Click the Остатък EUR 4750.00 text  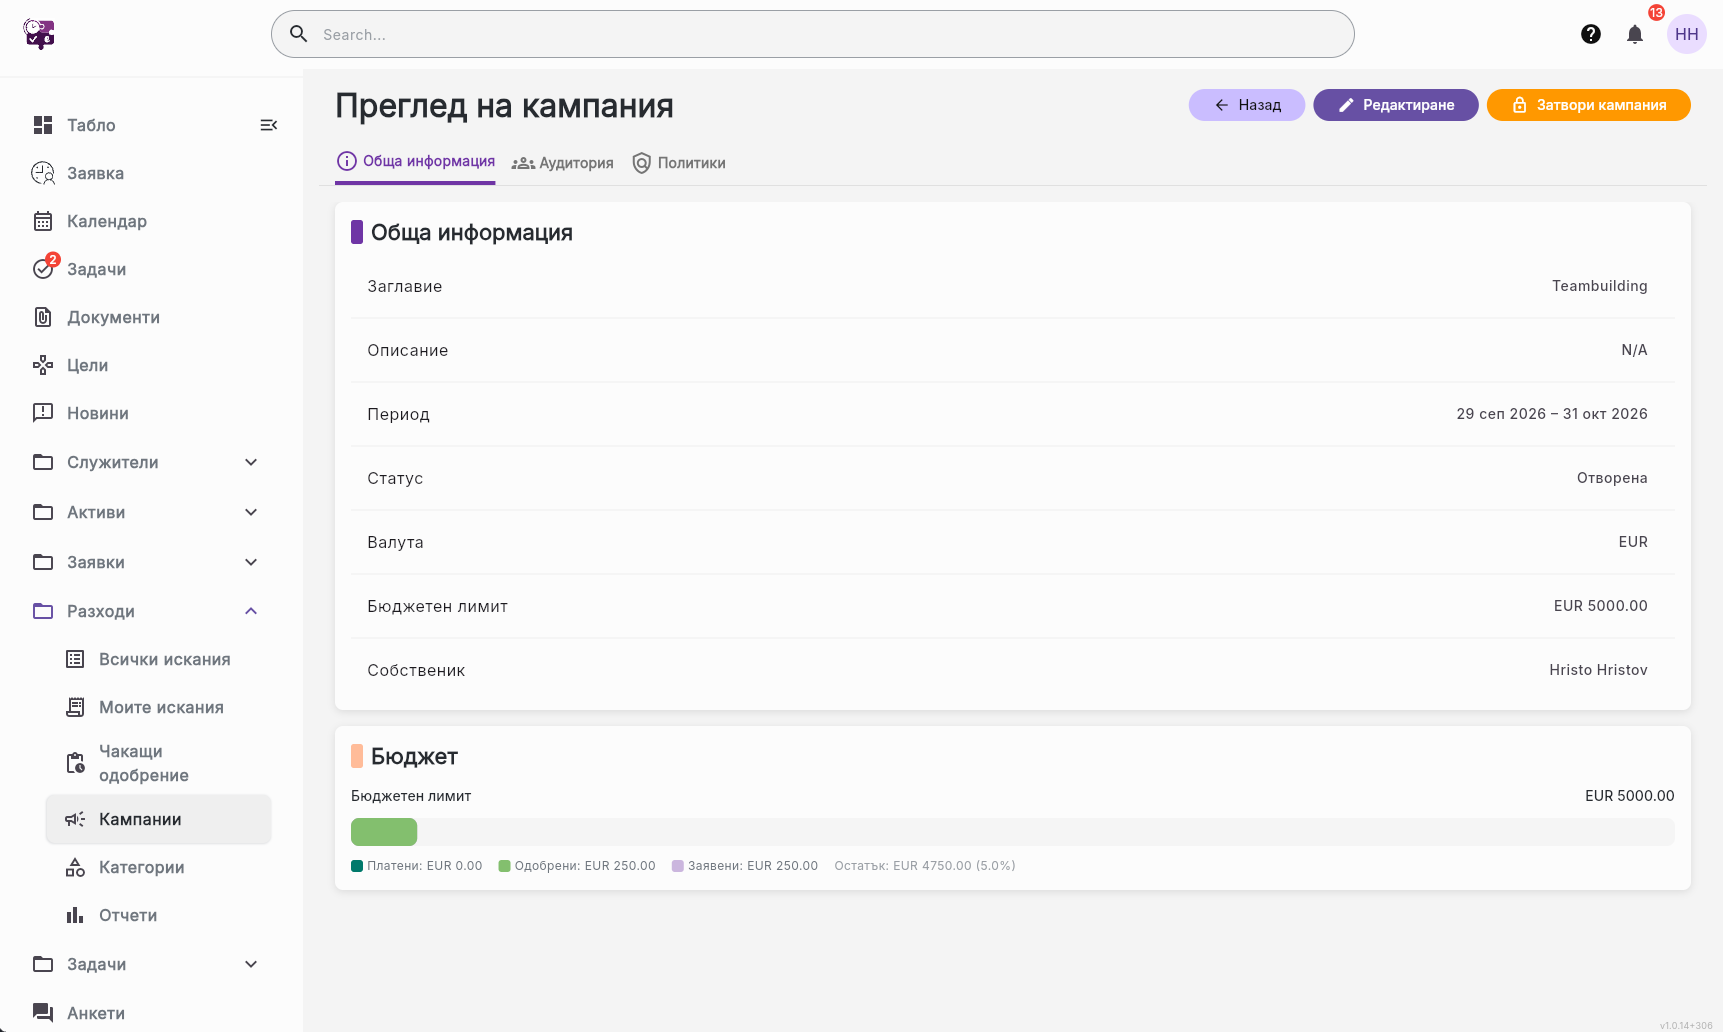(925, 866)
